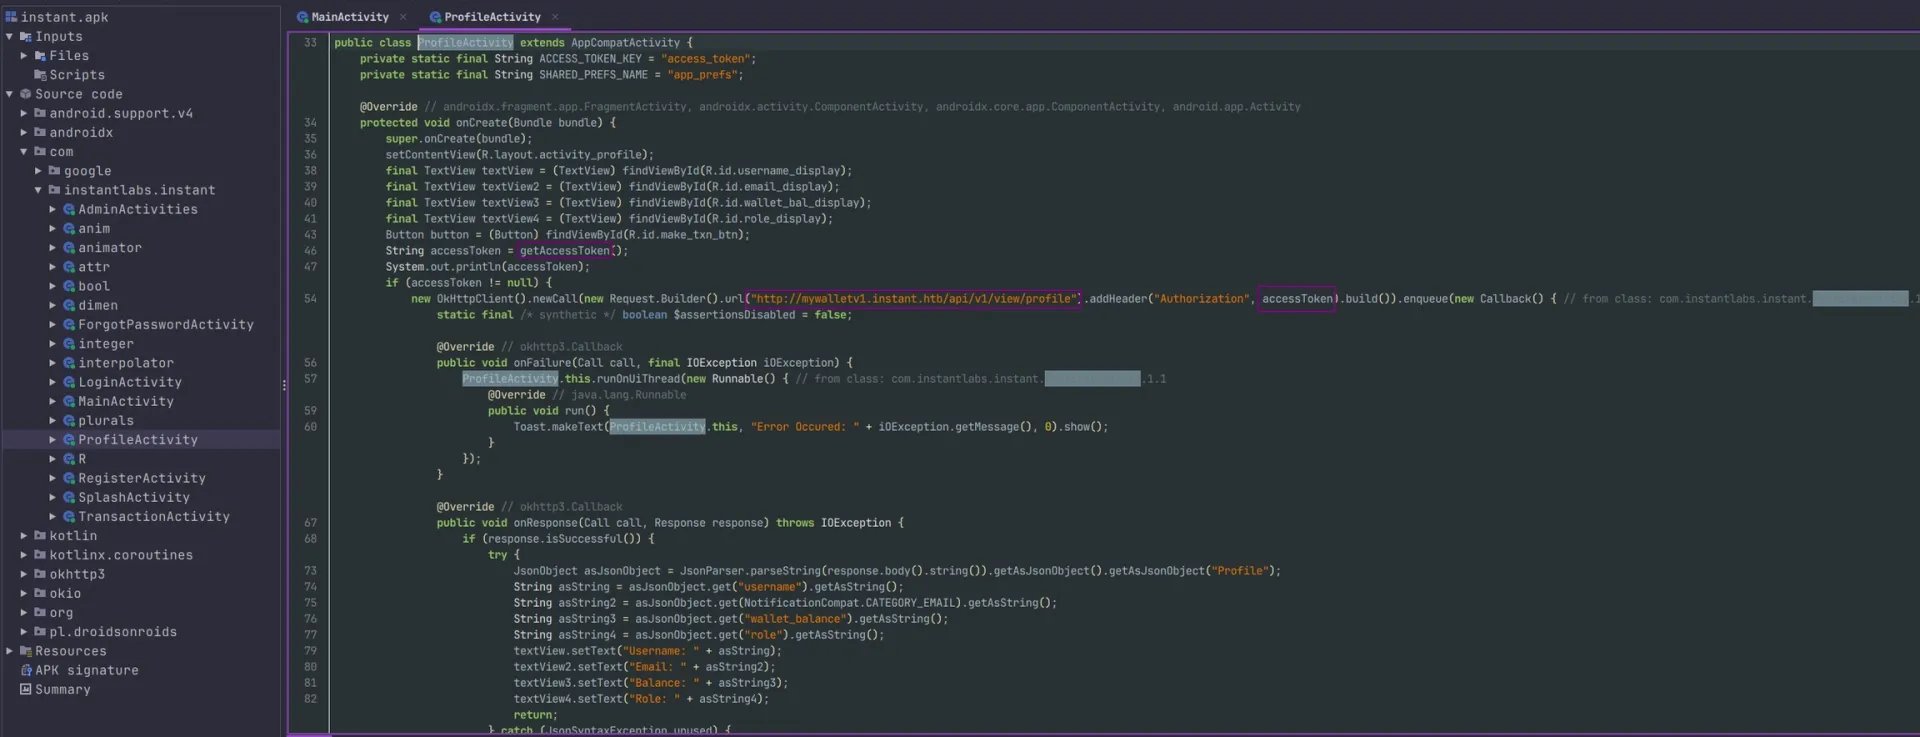Viewport: 1920px width, 737px height.
Task: Expand the androidx package arrow
Action: [24, 132]
